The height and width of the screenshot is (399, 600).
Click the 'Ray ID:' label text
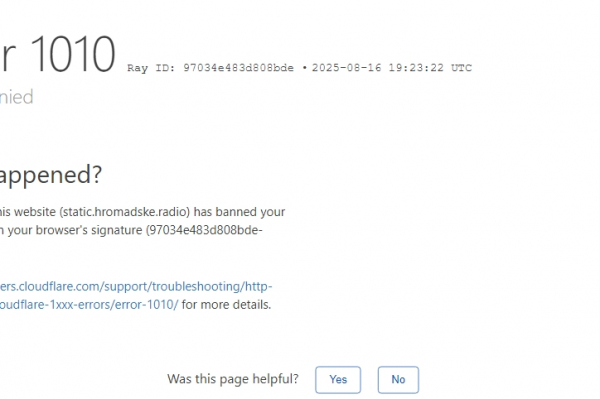151,68
